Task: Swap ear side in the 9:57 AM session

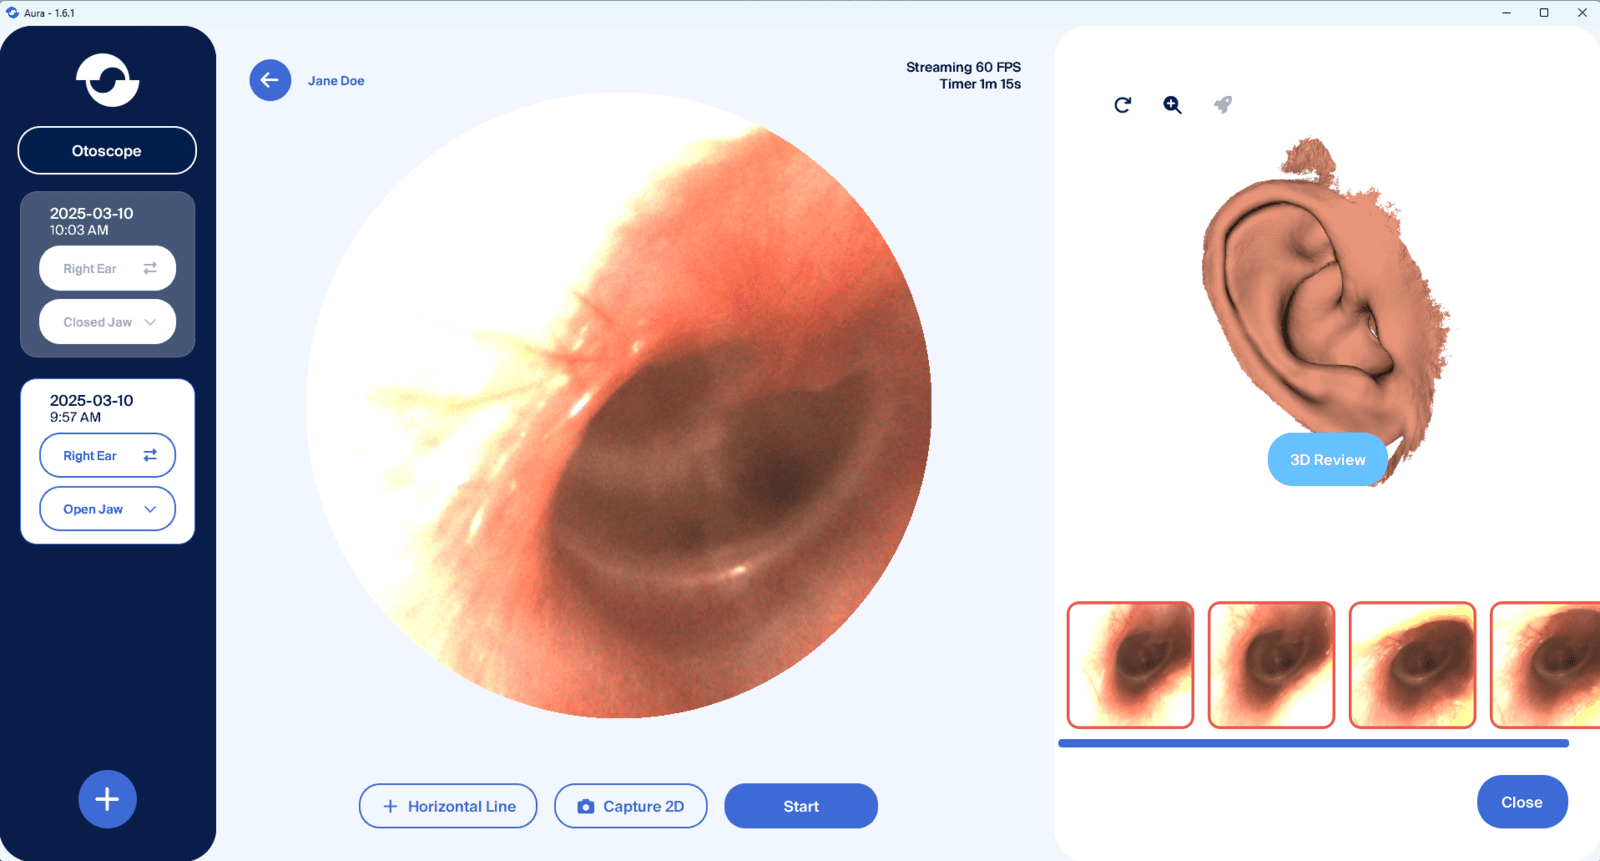Action: [150, 455]
